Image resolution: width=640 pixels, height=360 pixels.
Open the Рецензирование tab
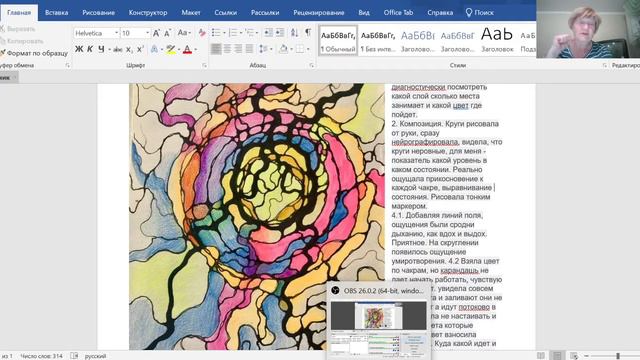point(318,13)
